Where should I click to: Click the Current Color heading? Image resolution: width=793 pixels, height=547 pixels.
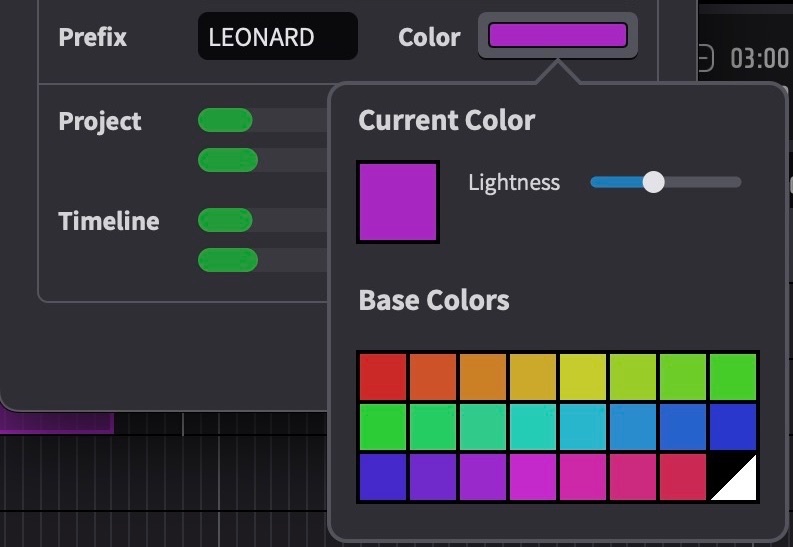point(447,120)
